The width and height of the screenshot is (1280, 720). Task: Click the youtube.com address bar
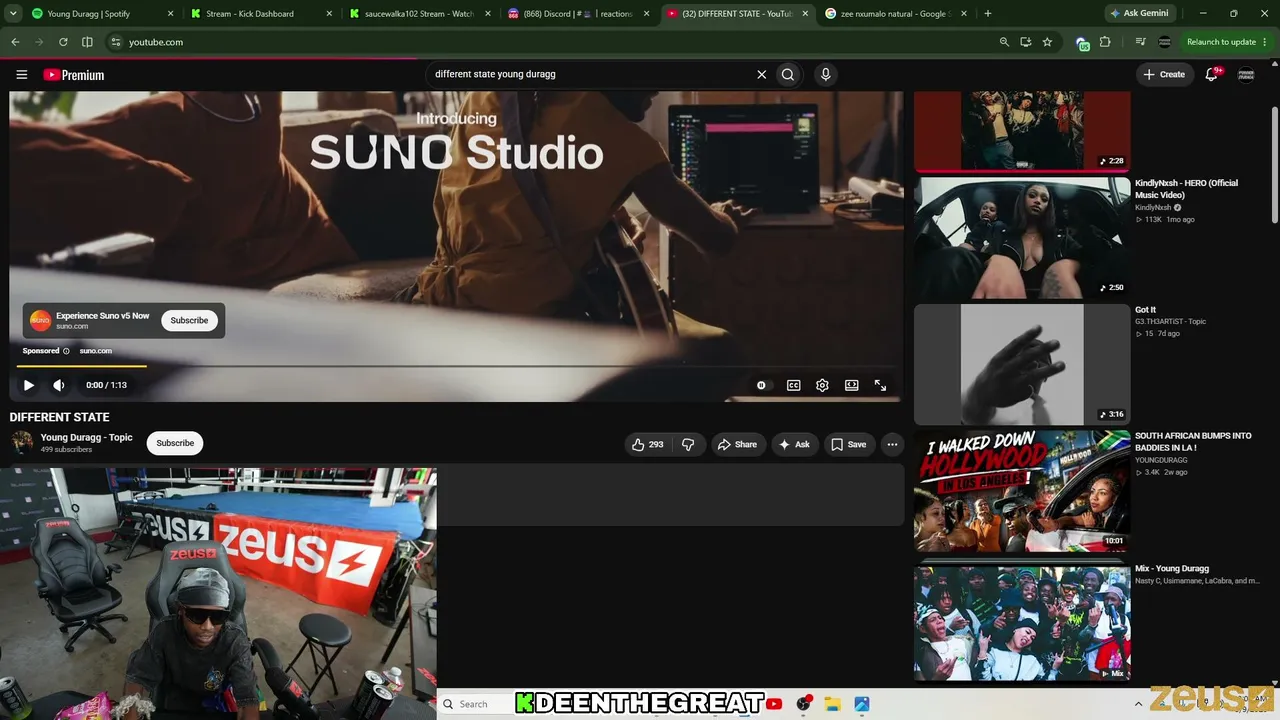(560, 42)
